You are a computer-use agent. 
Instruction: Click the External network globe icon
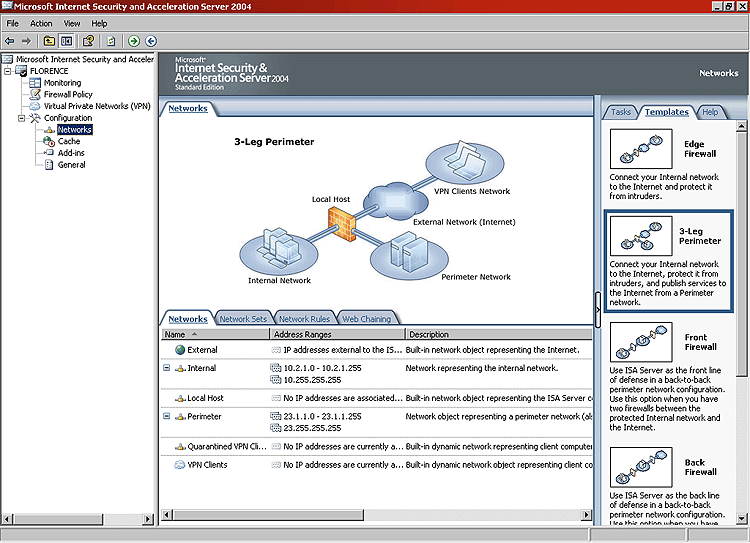pyautogui.click(x=180, y=350)
